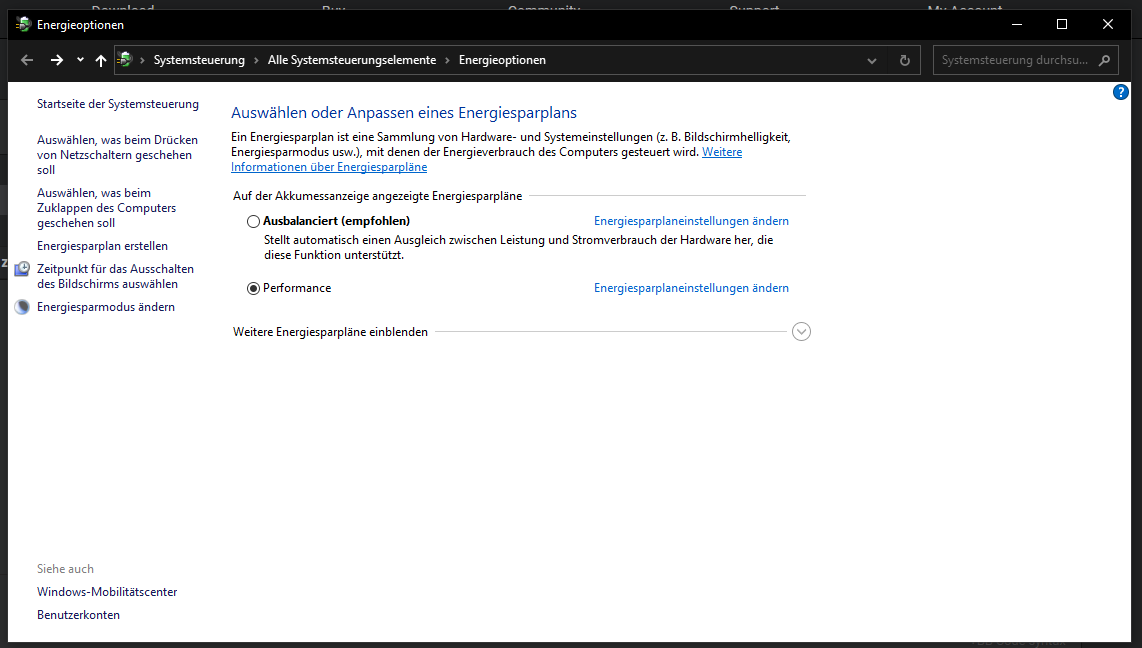1142x648 pixels.
Task: Go back using the back arrow
Action: point(27,60)
